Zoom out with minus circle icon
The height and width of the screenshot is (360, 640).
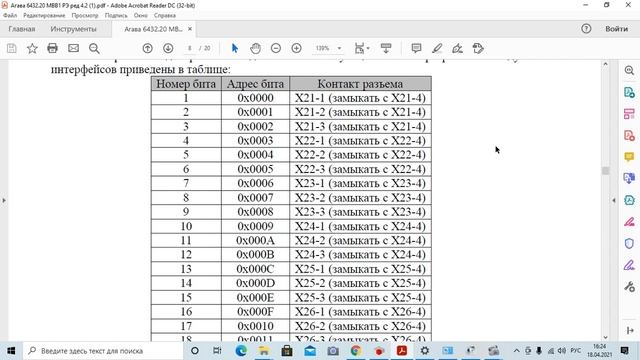276,48
